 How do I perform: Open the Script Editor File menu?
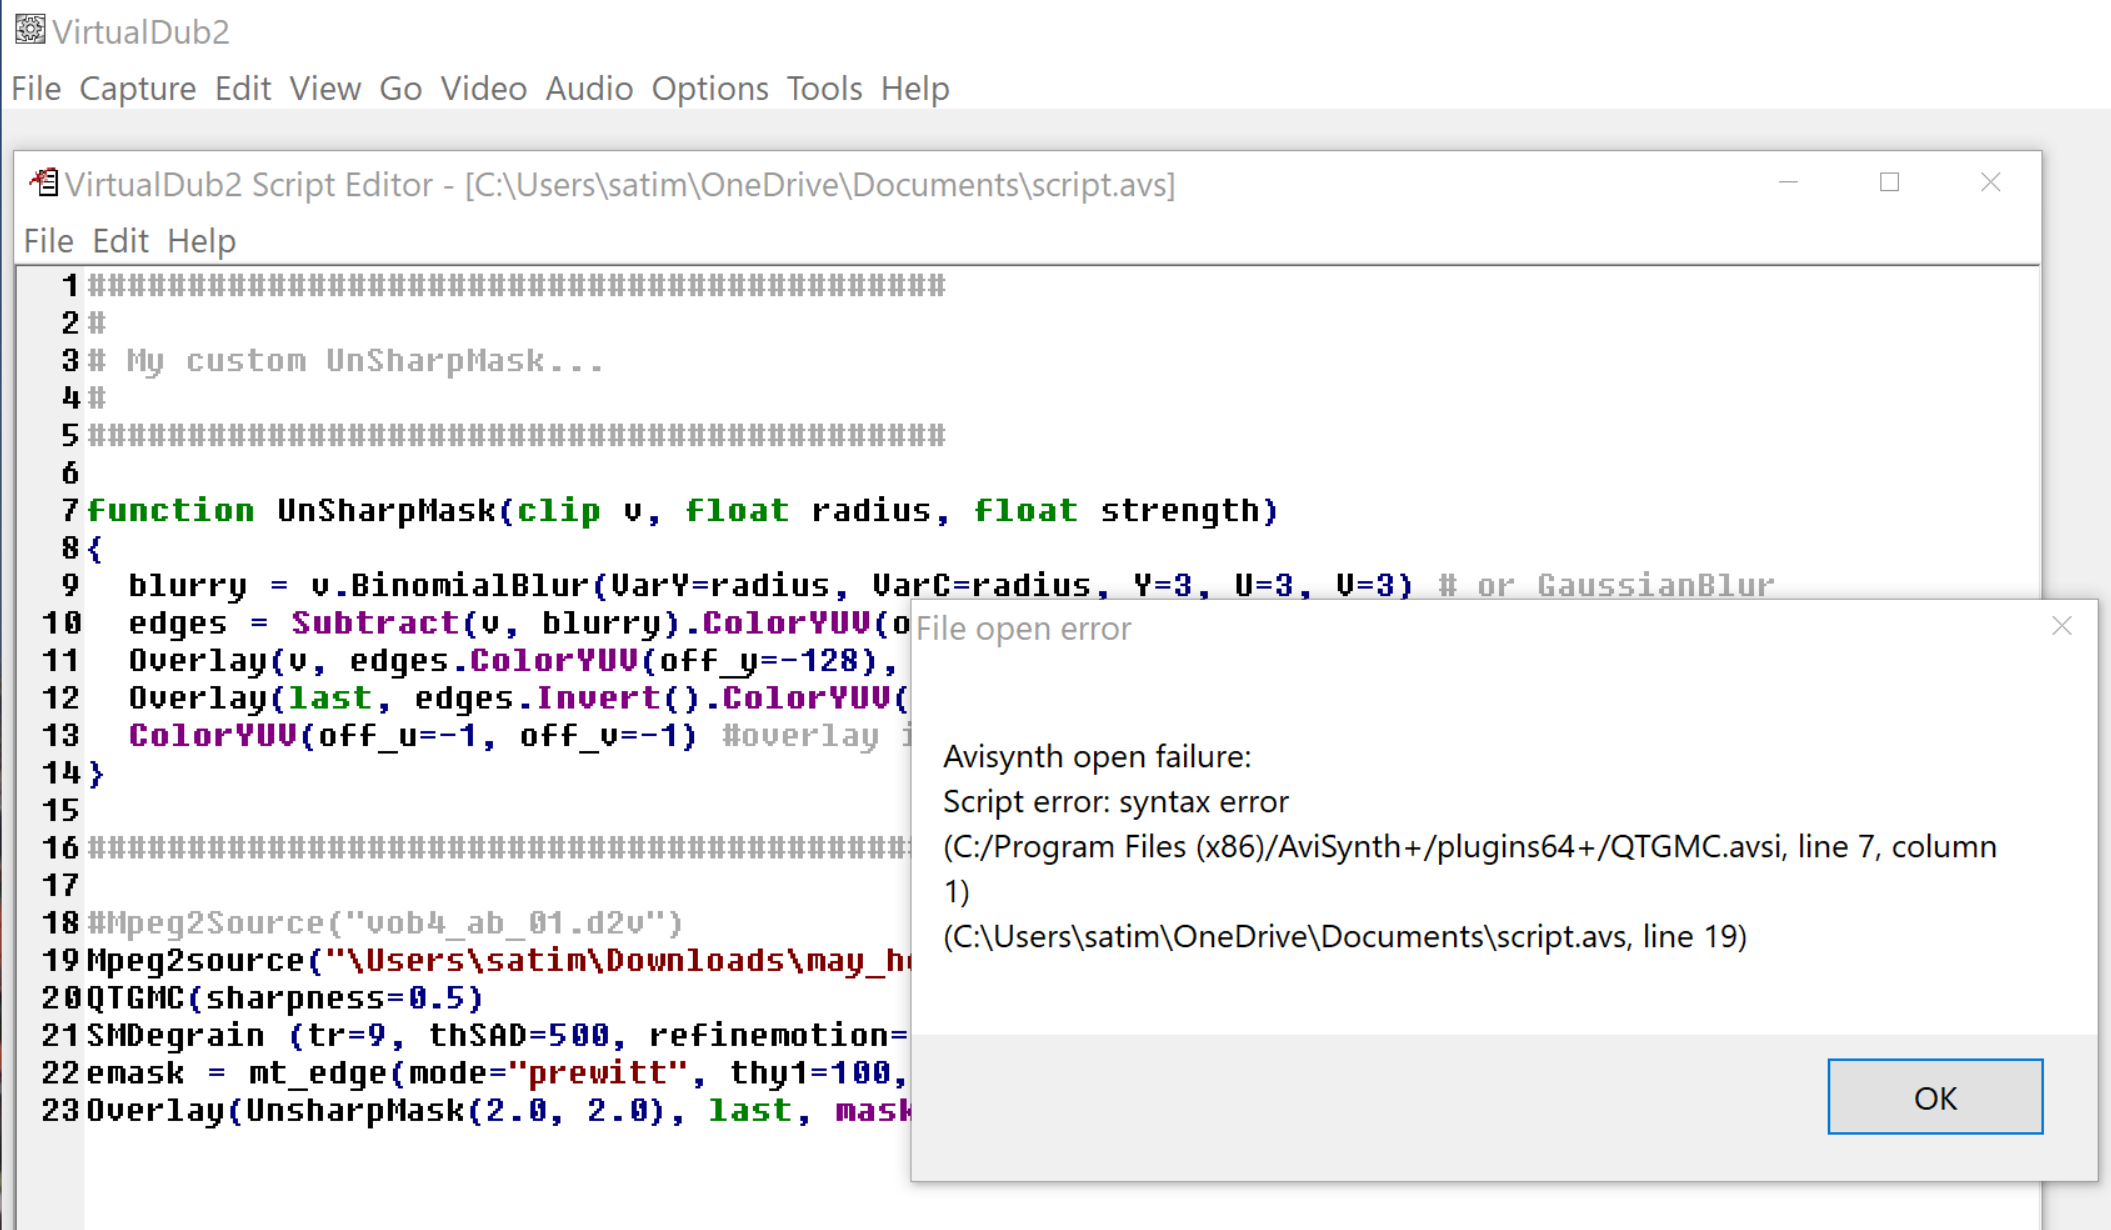tap(48, 241)
